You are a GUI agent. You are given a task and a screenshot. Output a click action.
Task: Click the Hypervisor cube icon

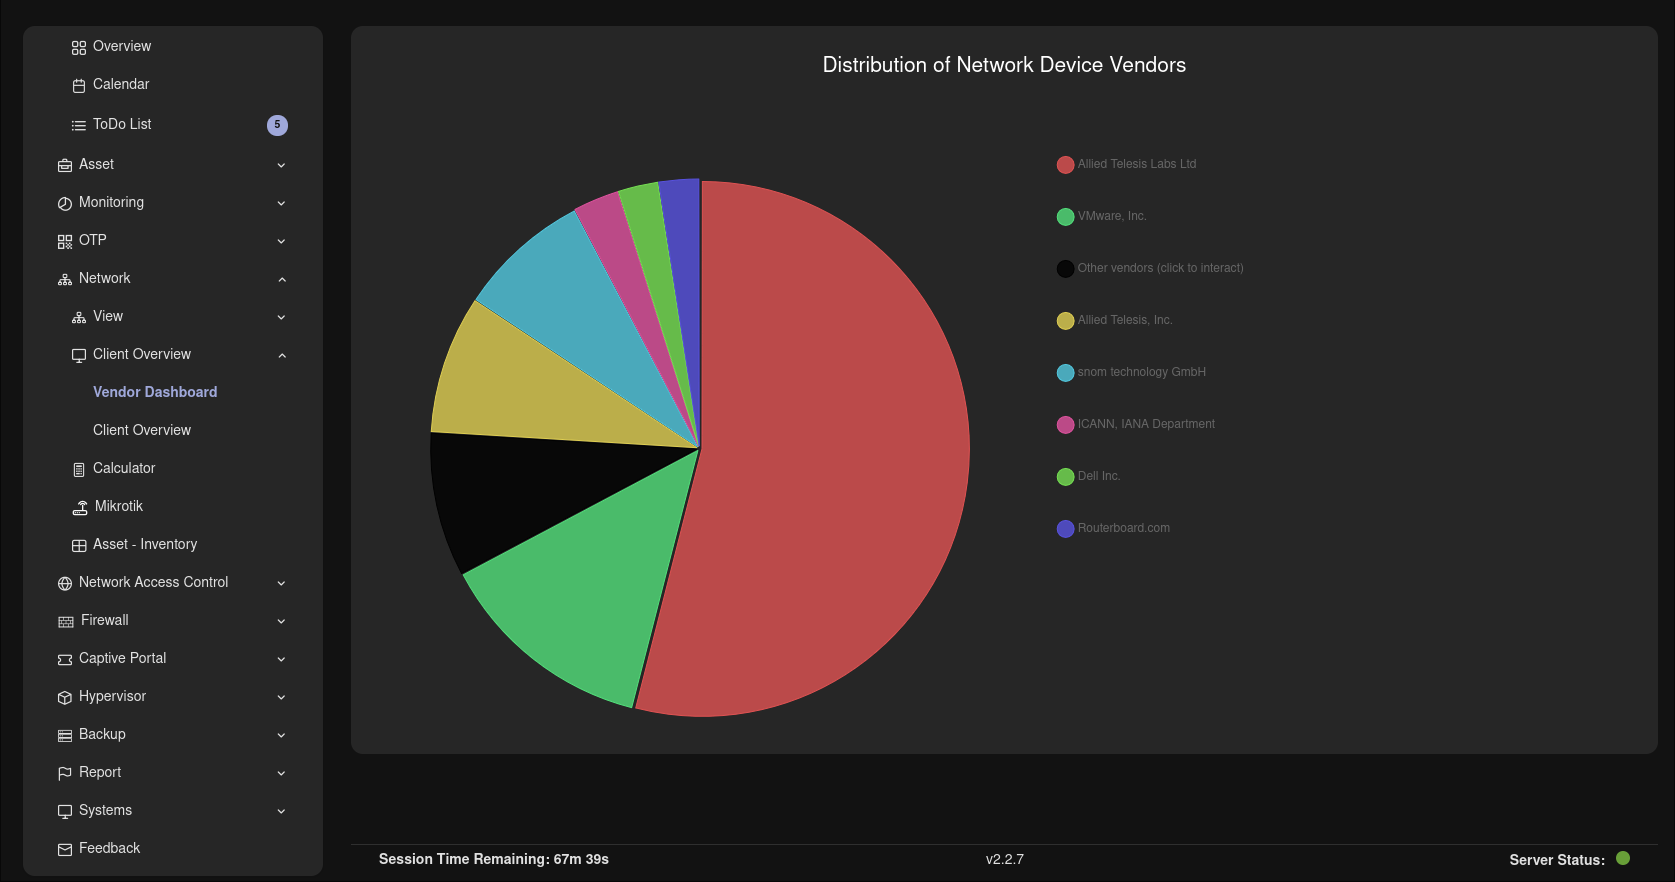point(65,697)
